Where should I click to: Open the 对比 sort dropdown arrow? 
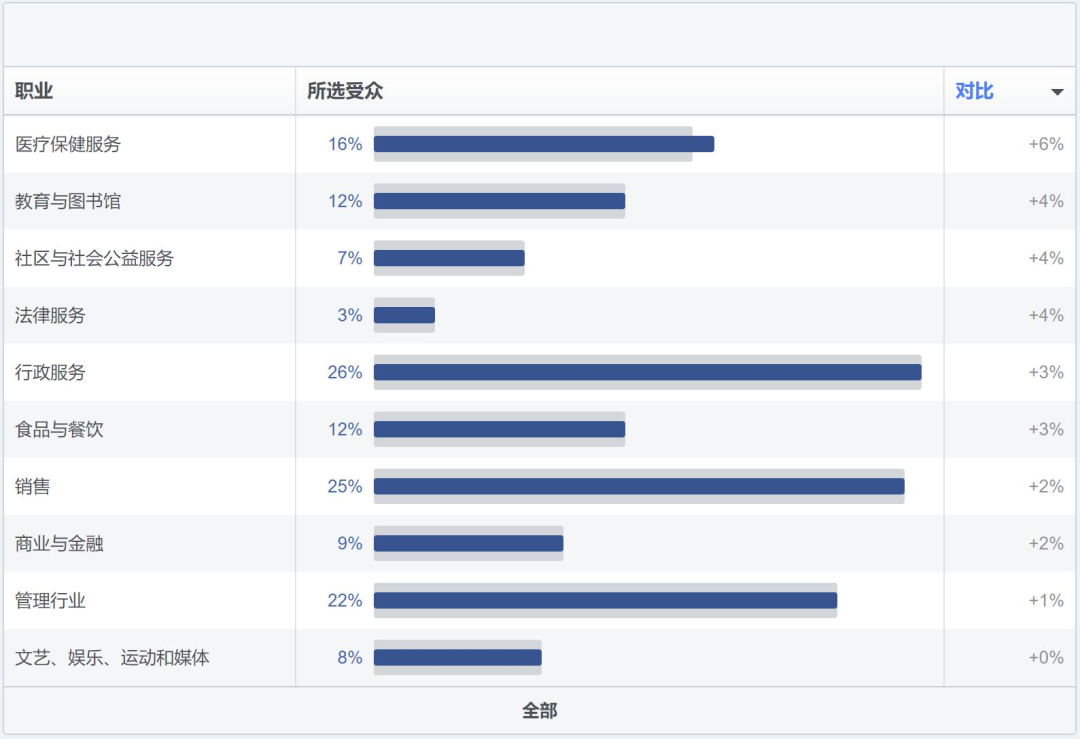[x=1057, y=92]
